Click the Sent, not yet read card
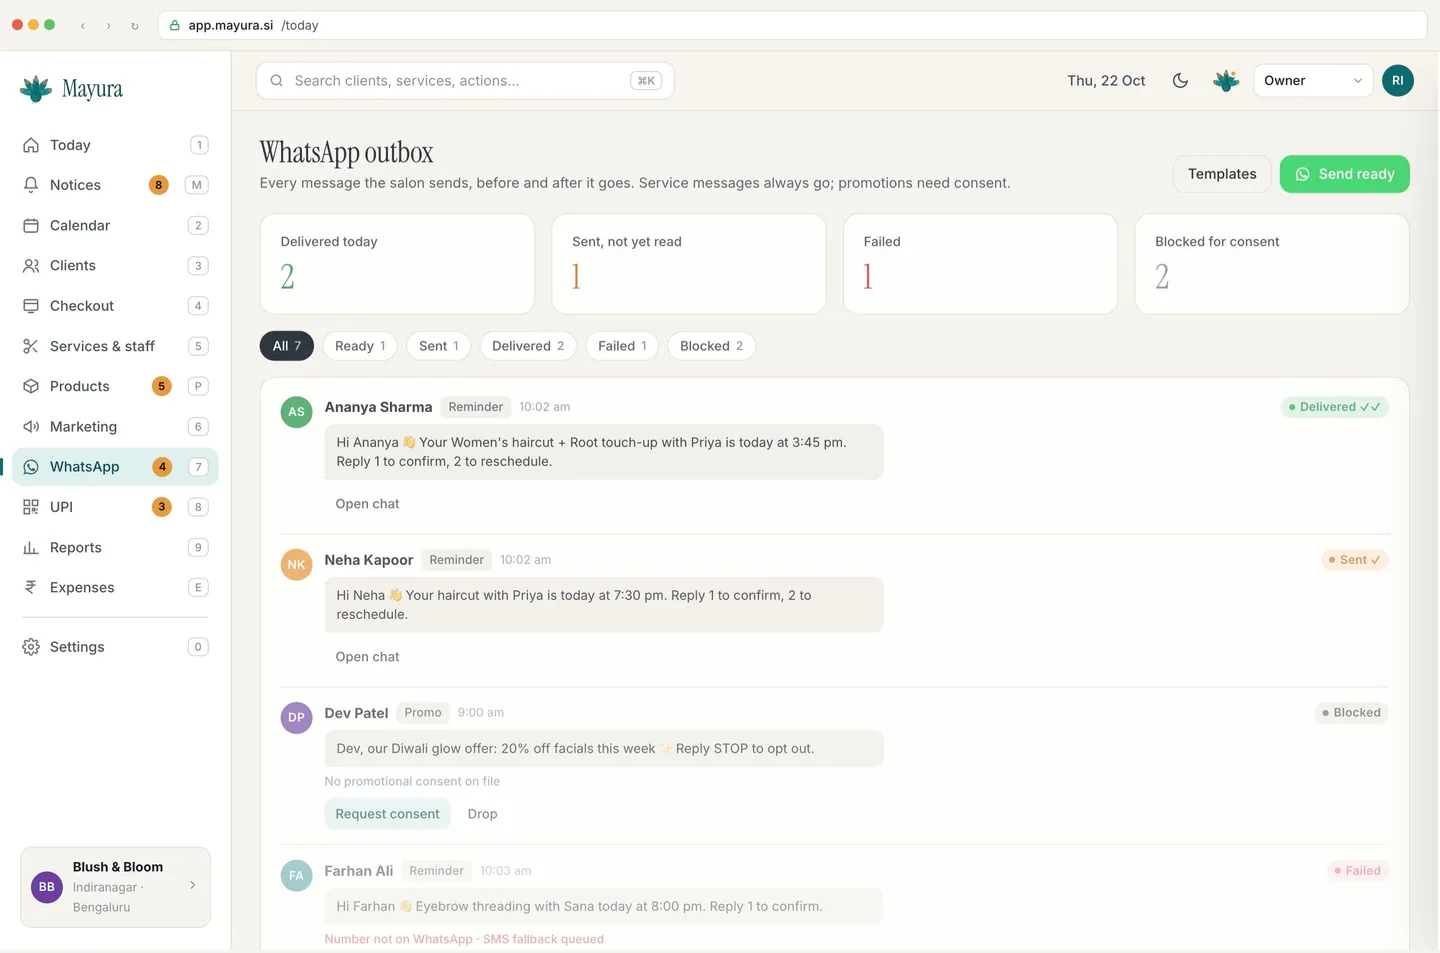Image resolution: width=1440 pixels, height=953 pixels. point(689,264)
